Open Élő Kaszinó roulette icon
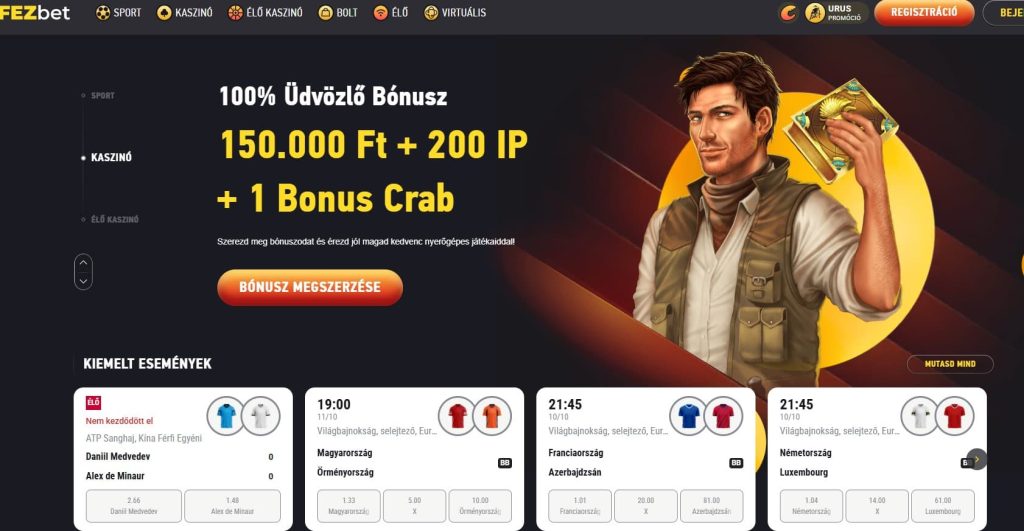This screenshot has height=531, width=1024. click(x=235, y=12)
